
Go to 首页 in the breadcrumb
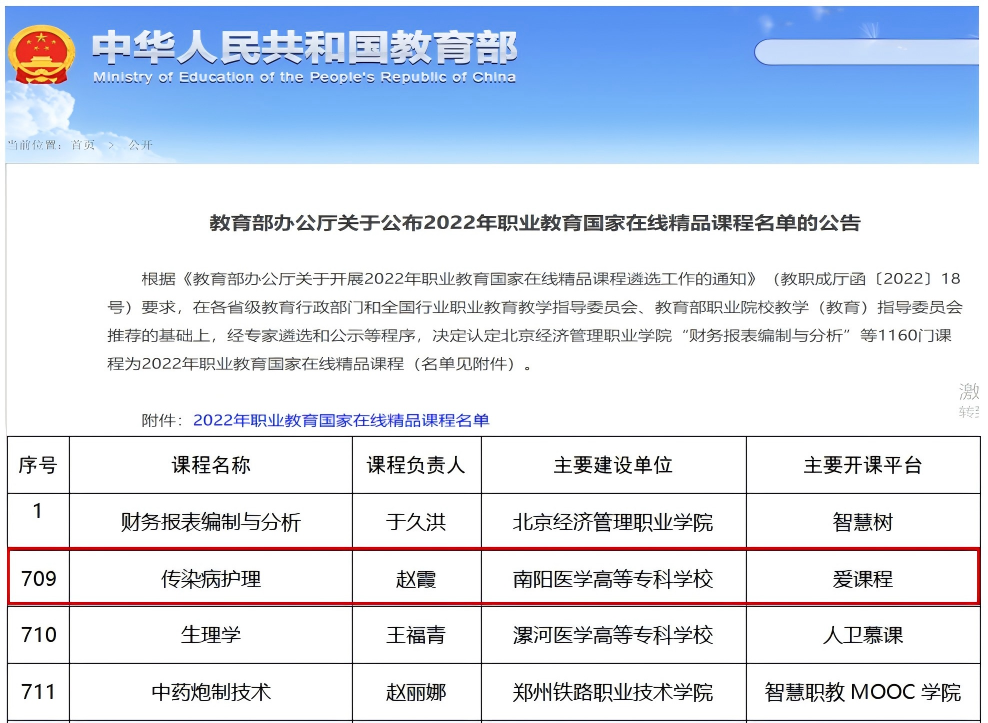pyautogui.click(x=82, y=145)
